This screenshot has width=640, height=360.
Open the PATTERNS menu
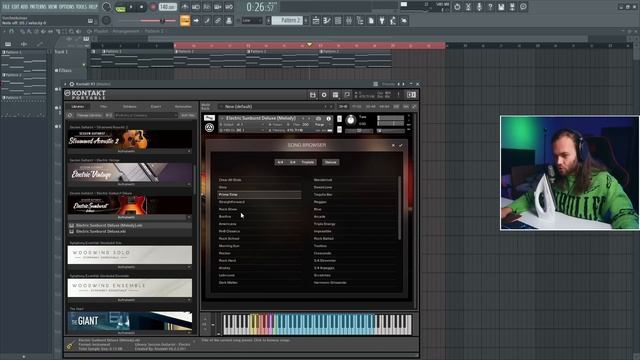38,7
